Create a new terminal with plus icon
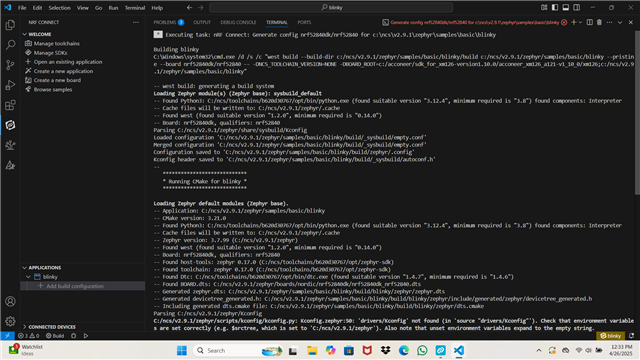 573,22
